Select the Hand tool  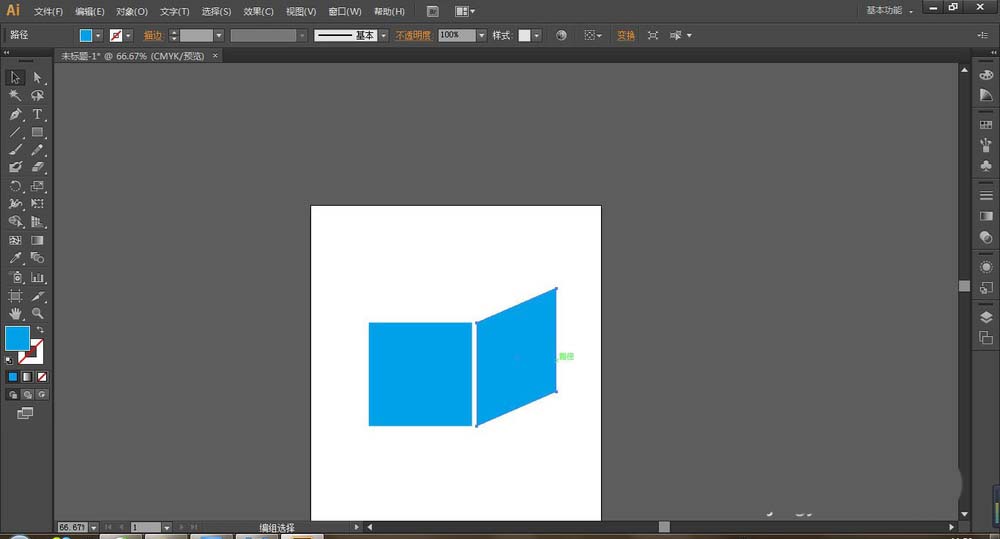15,314
